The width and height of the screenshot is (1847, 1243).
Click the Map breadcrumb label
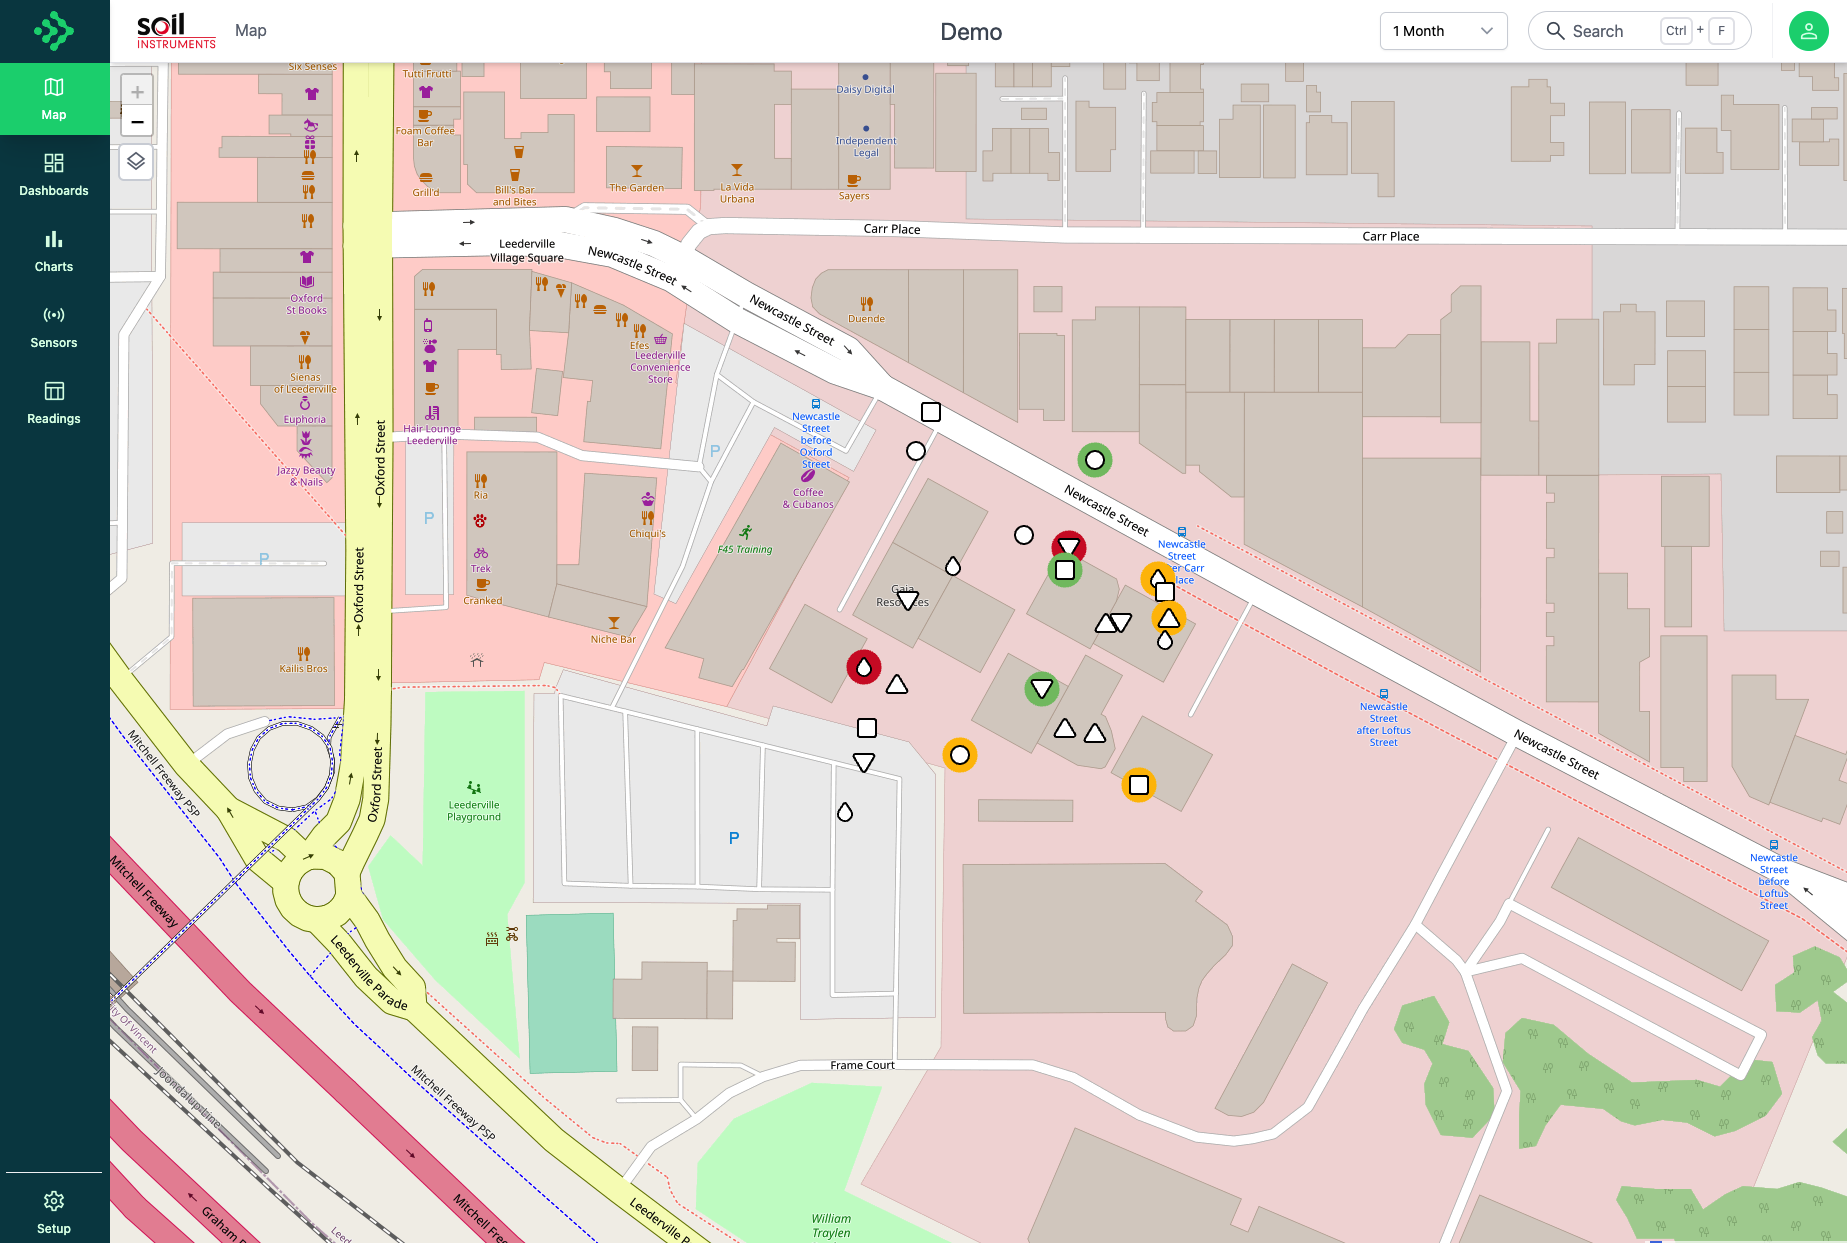coord(250,31)
